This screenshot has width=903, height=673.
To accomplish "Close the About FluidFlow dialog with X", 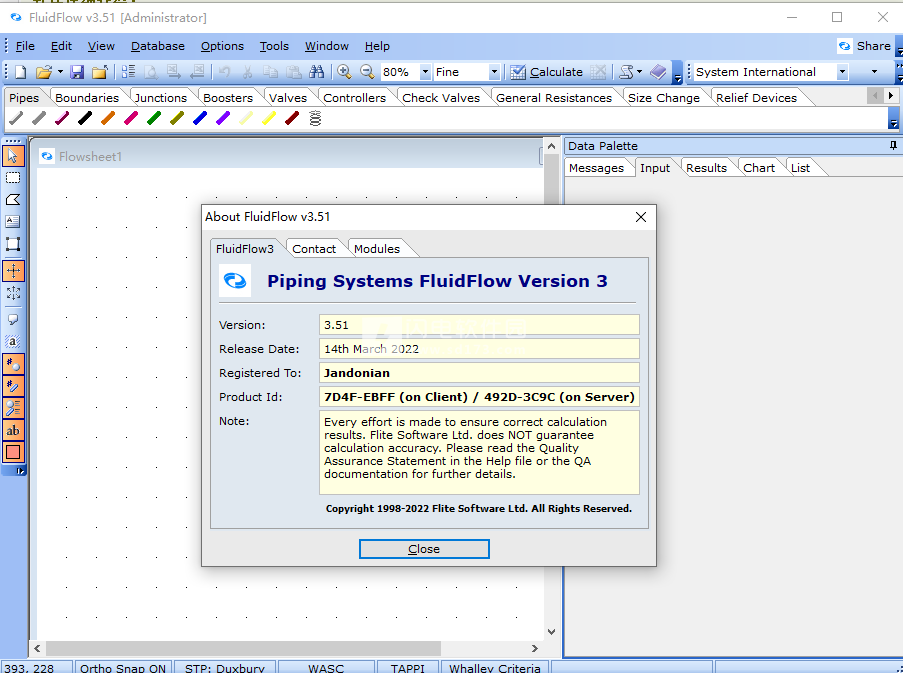I will 641,217.
